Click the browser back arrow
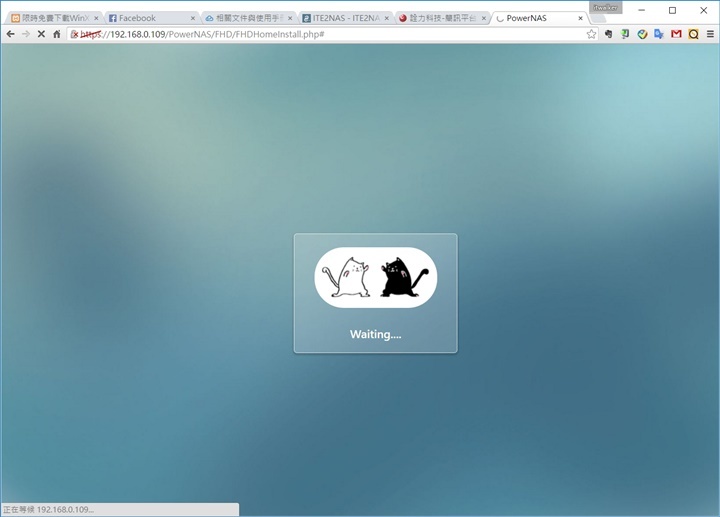Viewport: 720px width, 517px height. [10, 34]
